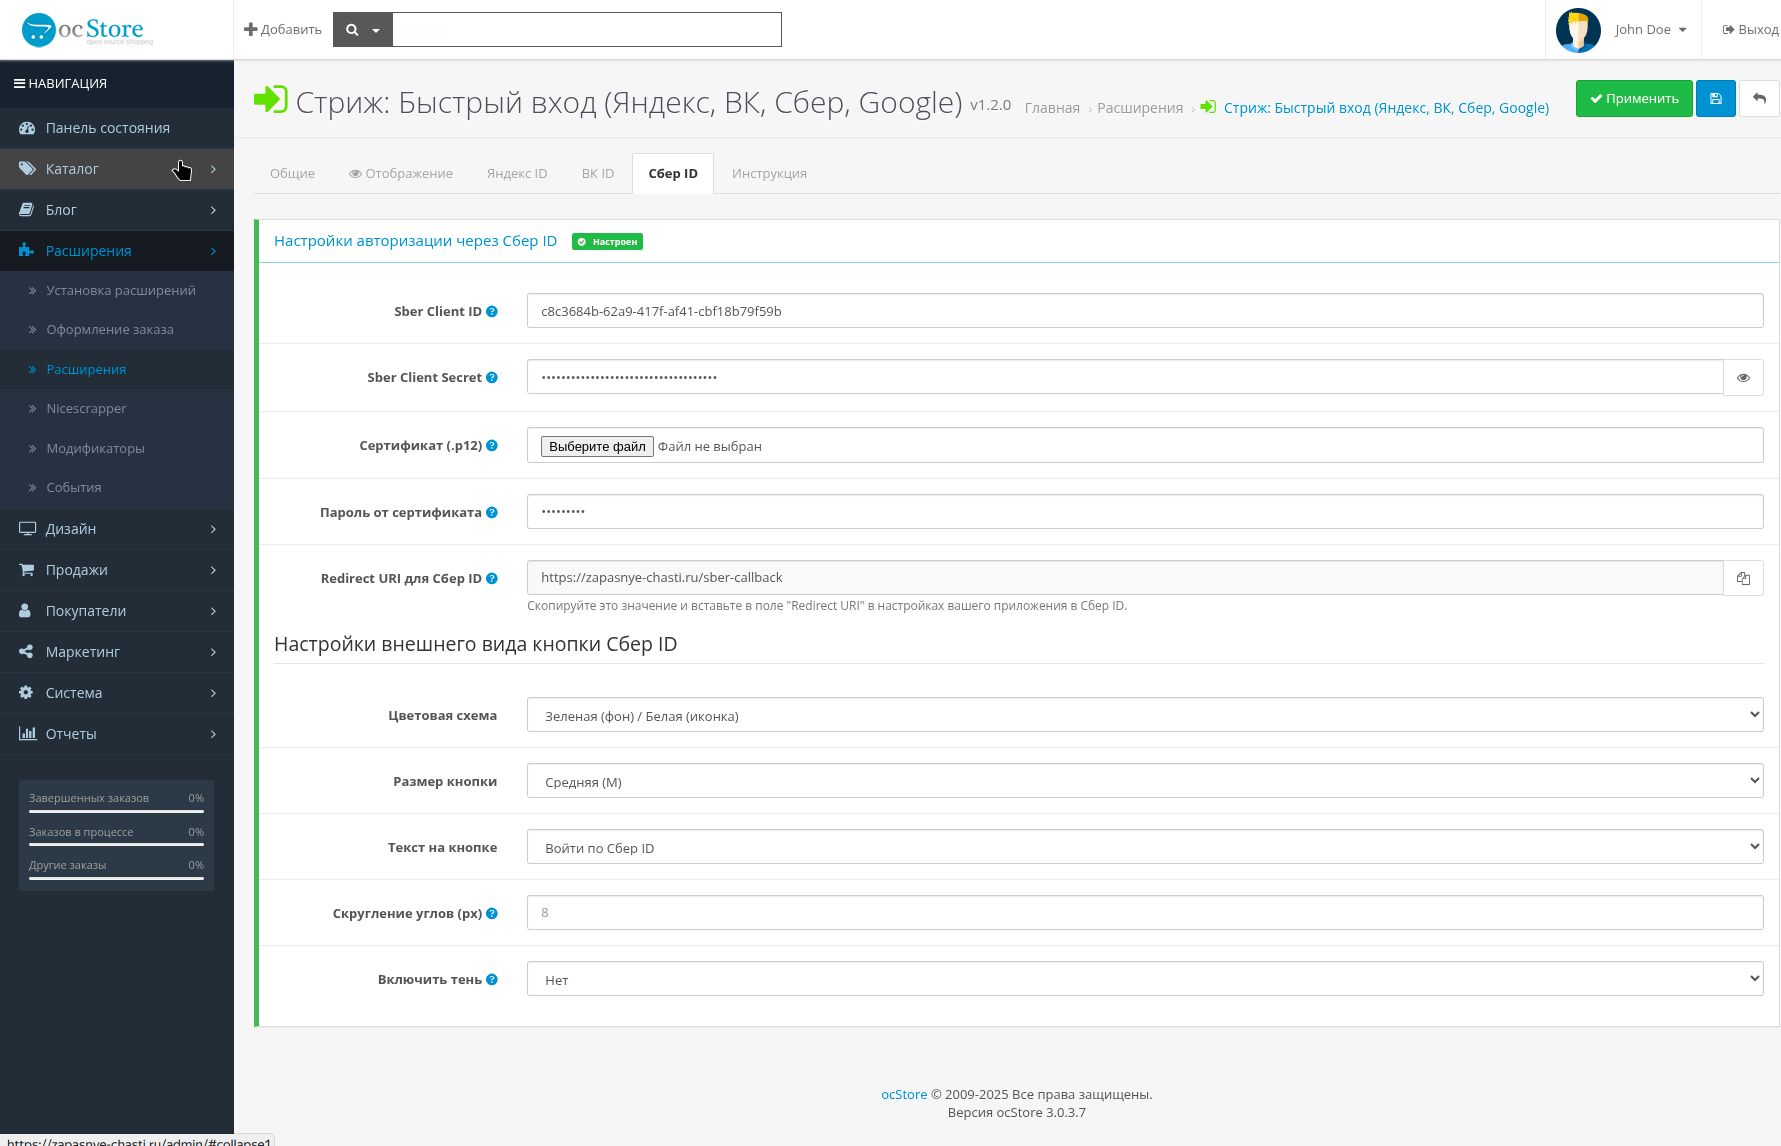The image size is (1781, 1146).
Task: Click the Сертификат (.p12) help icon
Action: click(x=492, y=446)
